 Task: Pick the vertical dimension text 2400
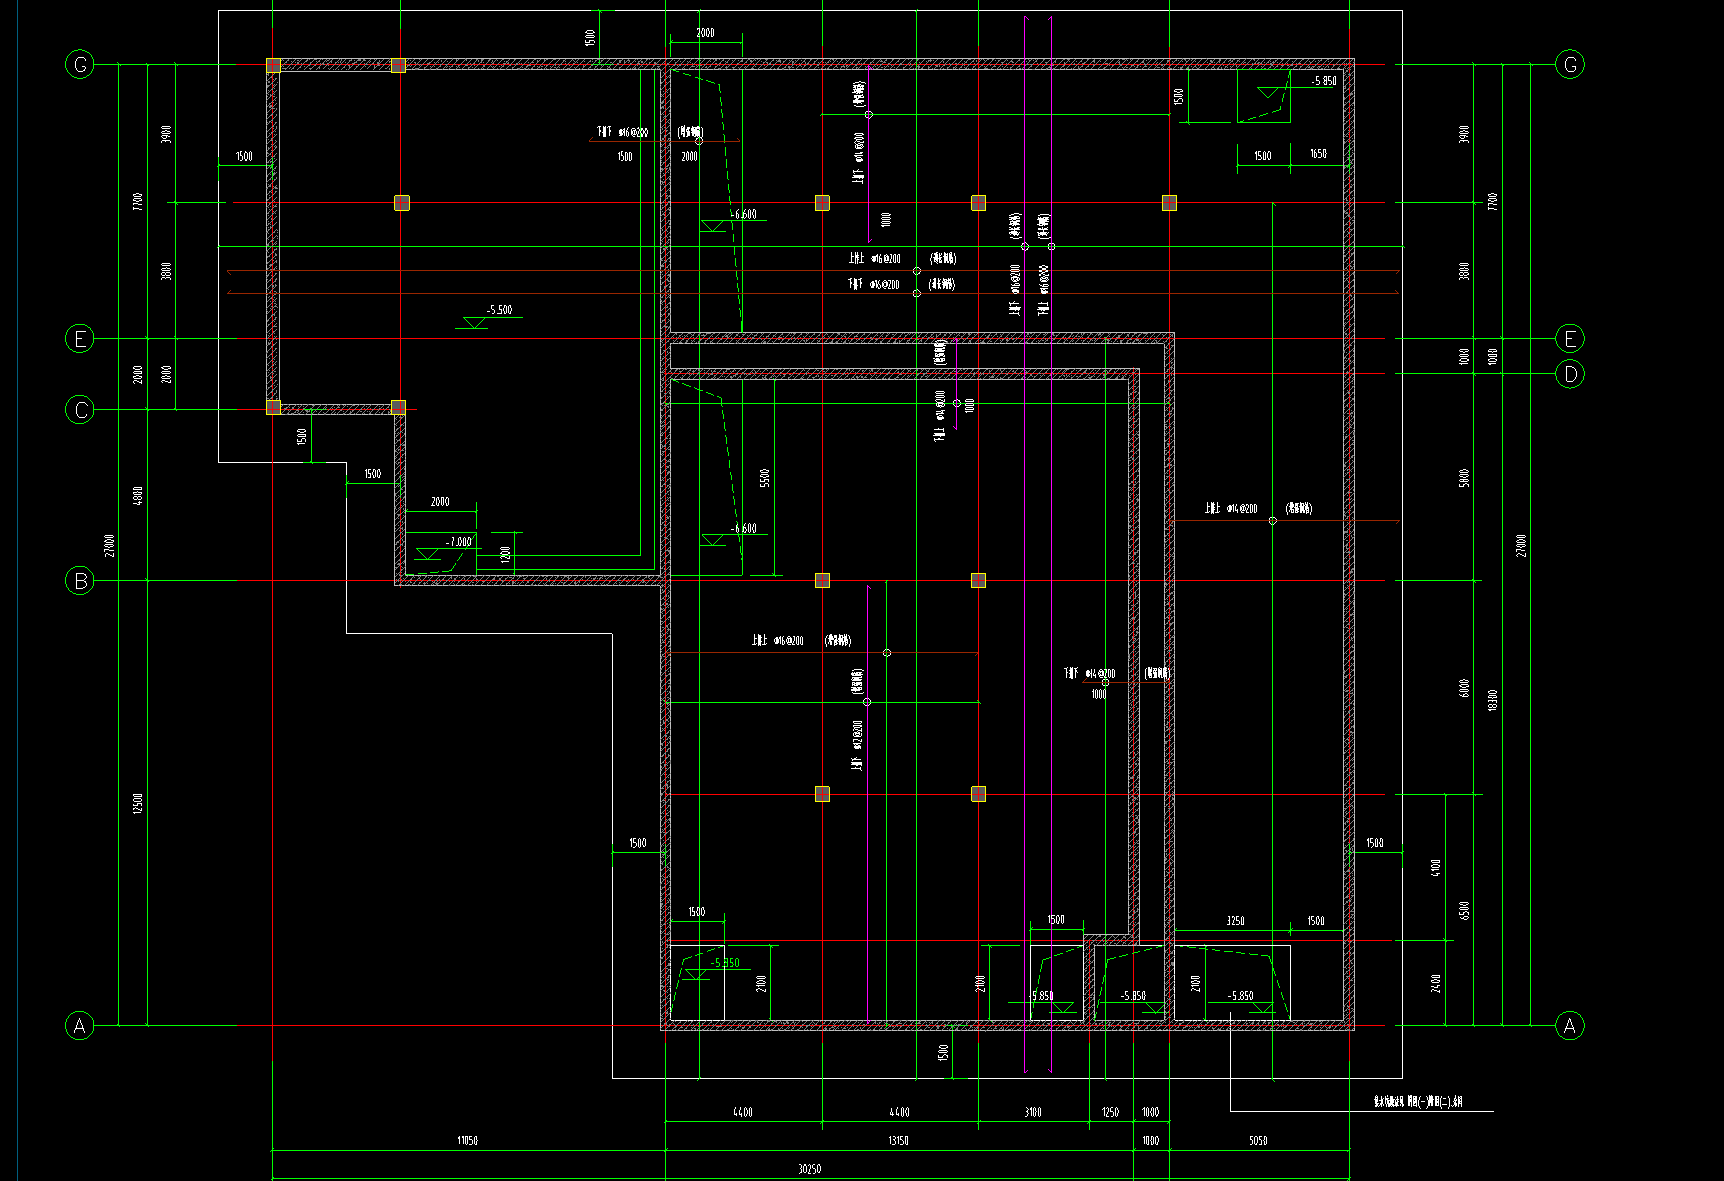(x=1436, y=983)
